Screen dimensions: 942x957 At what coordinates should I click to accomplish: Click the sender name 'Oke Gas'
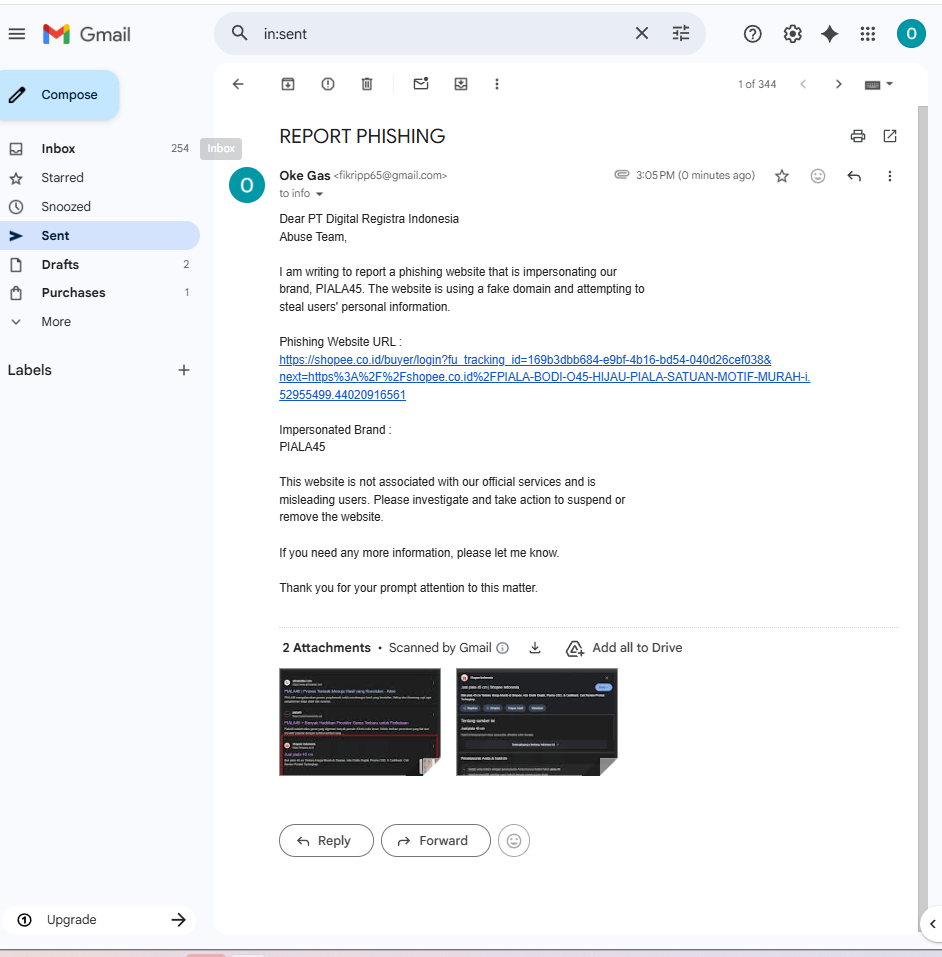305,175
